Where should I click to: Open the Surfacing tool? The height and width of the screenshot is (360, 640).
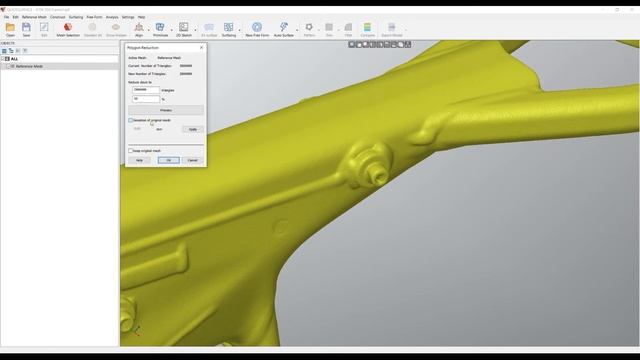tap(229, 27)
